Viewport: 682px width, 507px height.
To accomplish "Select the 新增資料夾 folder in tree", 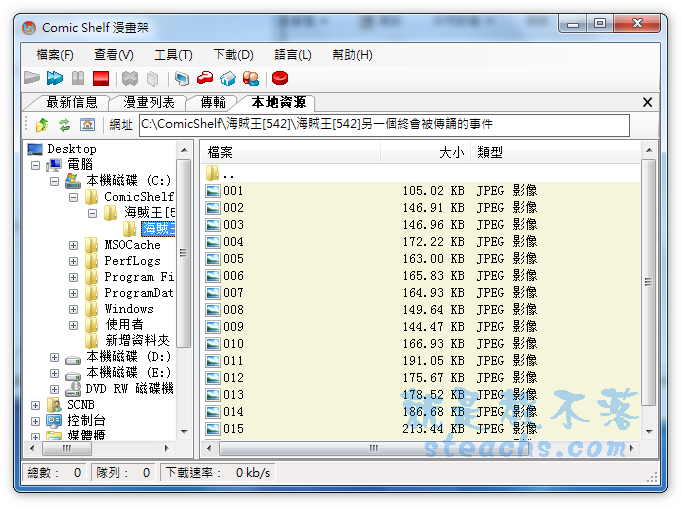I will tap(137, 340).
